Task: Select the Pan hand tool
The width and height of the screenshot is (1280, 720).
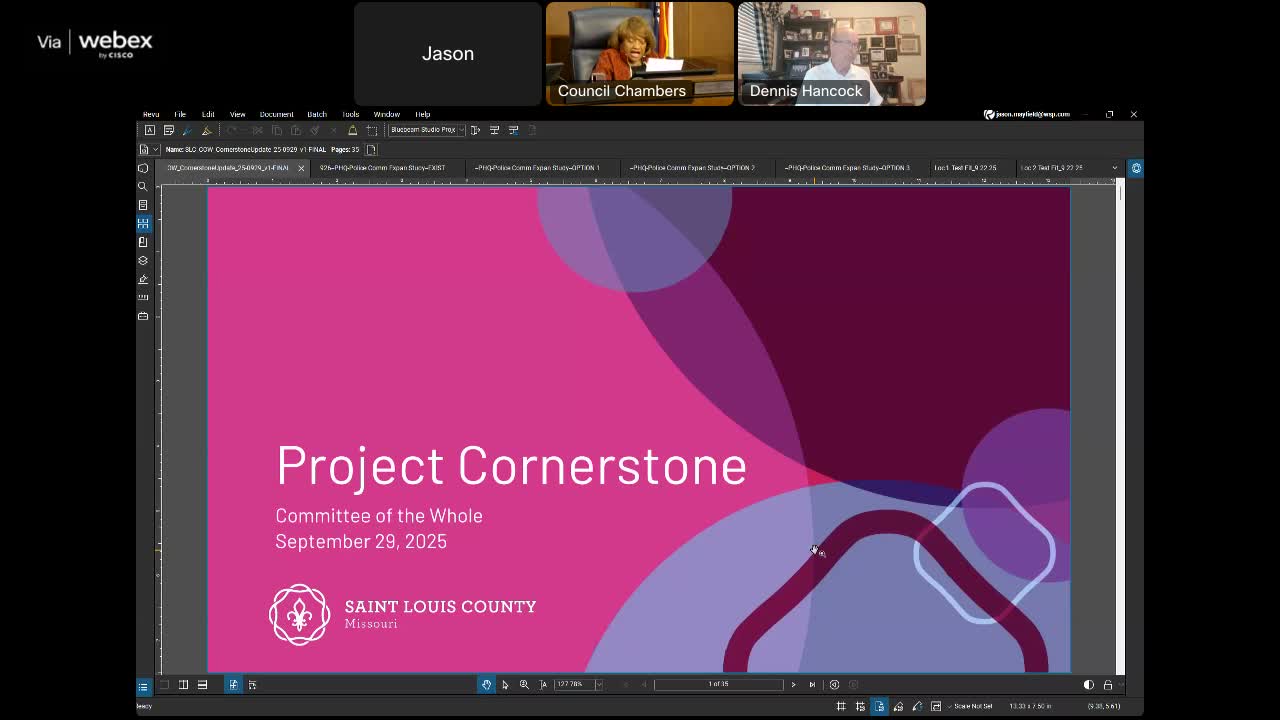Action: 486,685
